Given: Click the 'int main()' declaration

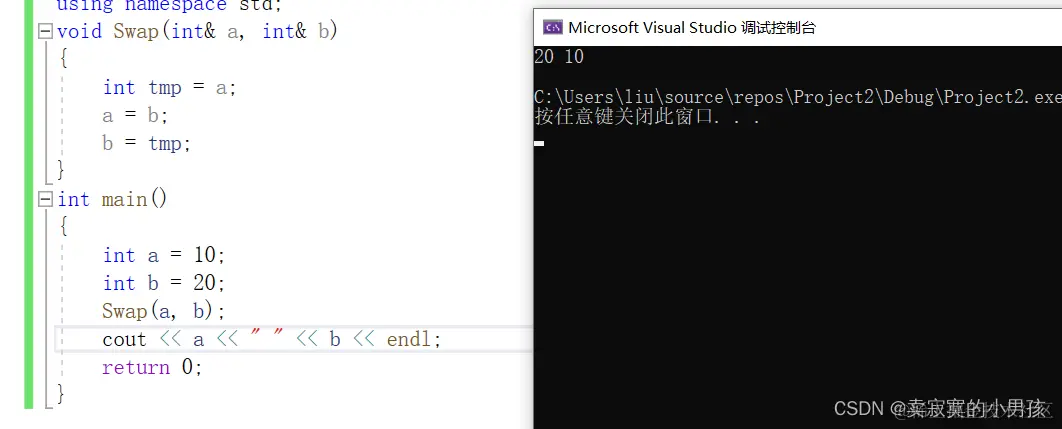Looking at the screenshot, I should (x=112, y=199).
